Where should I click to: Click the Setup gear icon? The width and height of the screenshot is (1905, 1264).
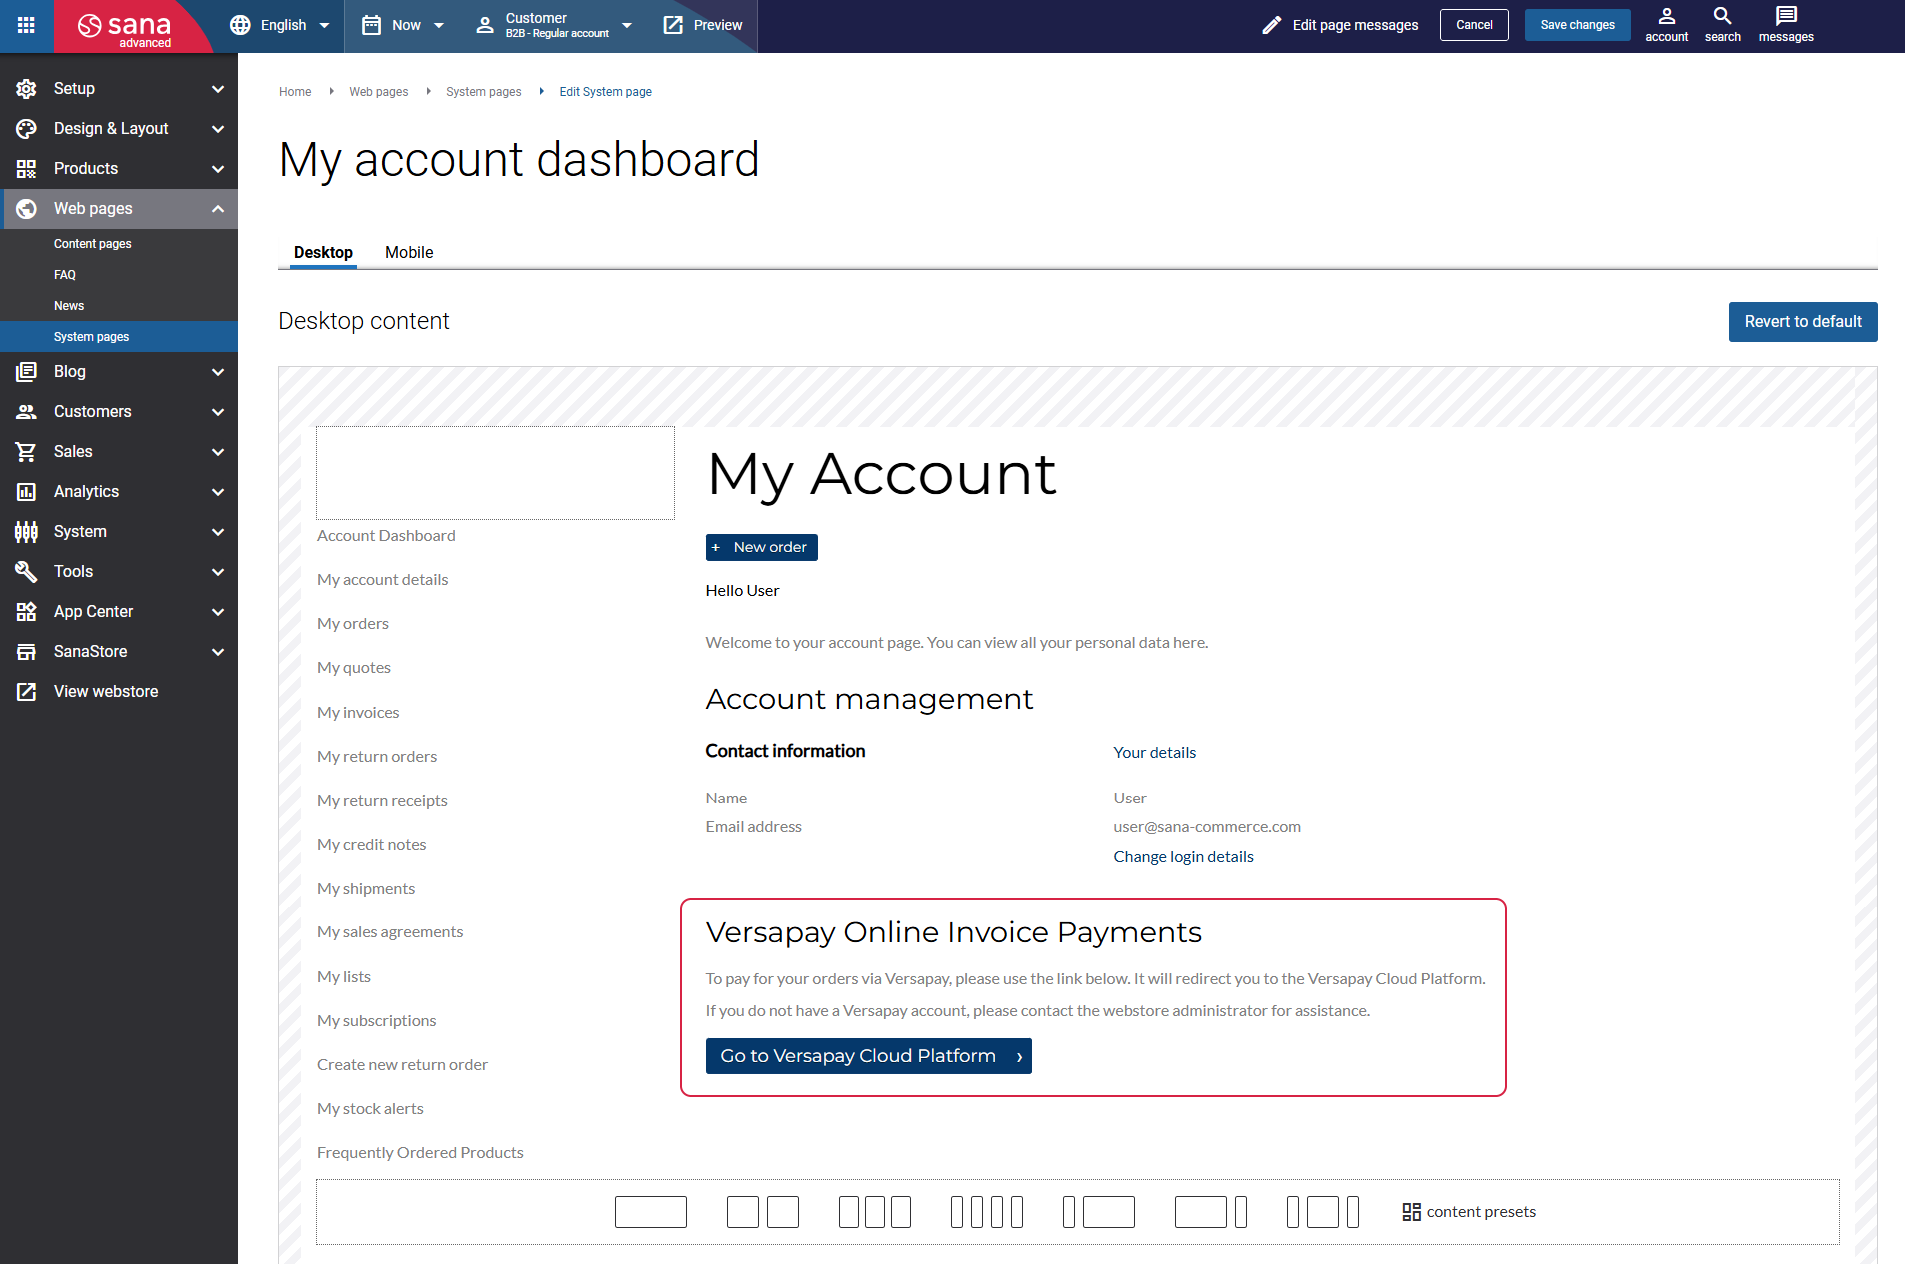coord(26,89)
